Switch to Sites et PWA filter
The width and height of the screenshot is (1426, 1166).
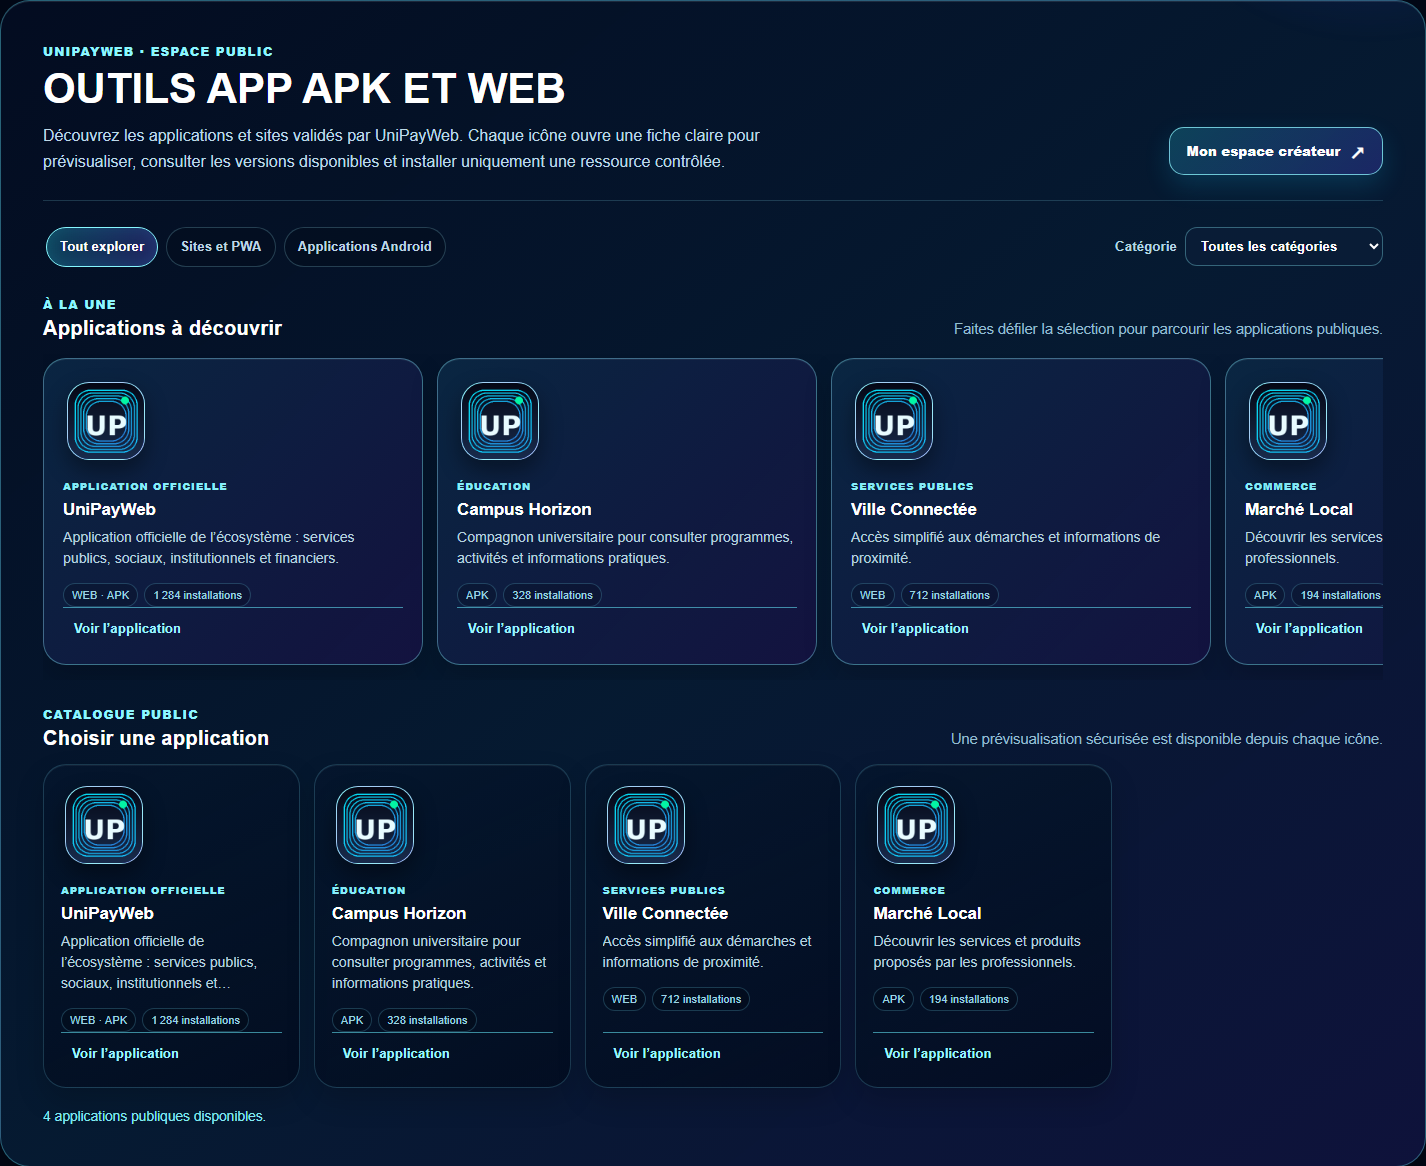(x=221, y=247)
